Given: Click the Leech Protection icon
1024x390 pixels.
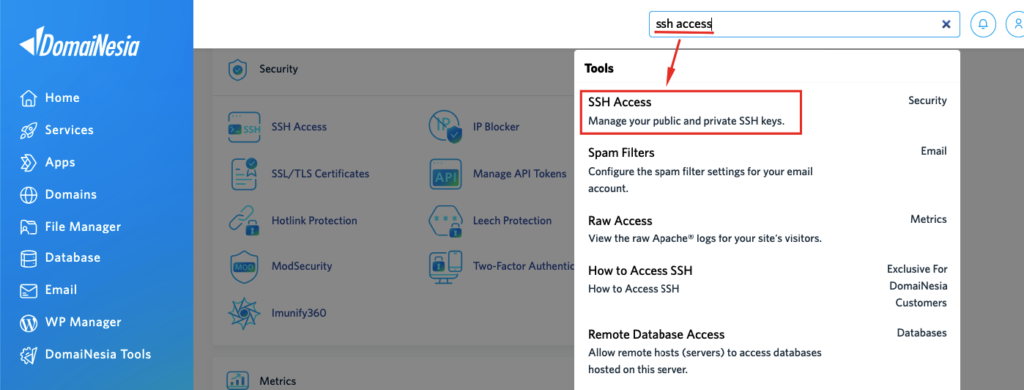Looking at the screenshot, I should tap(446, 221).
